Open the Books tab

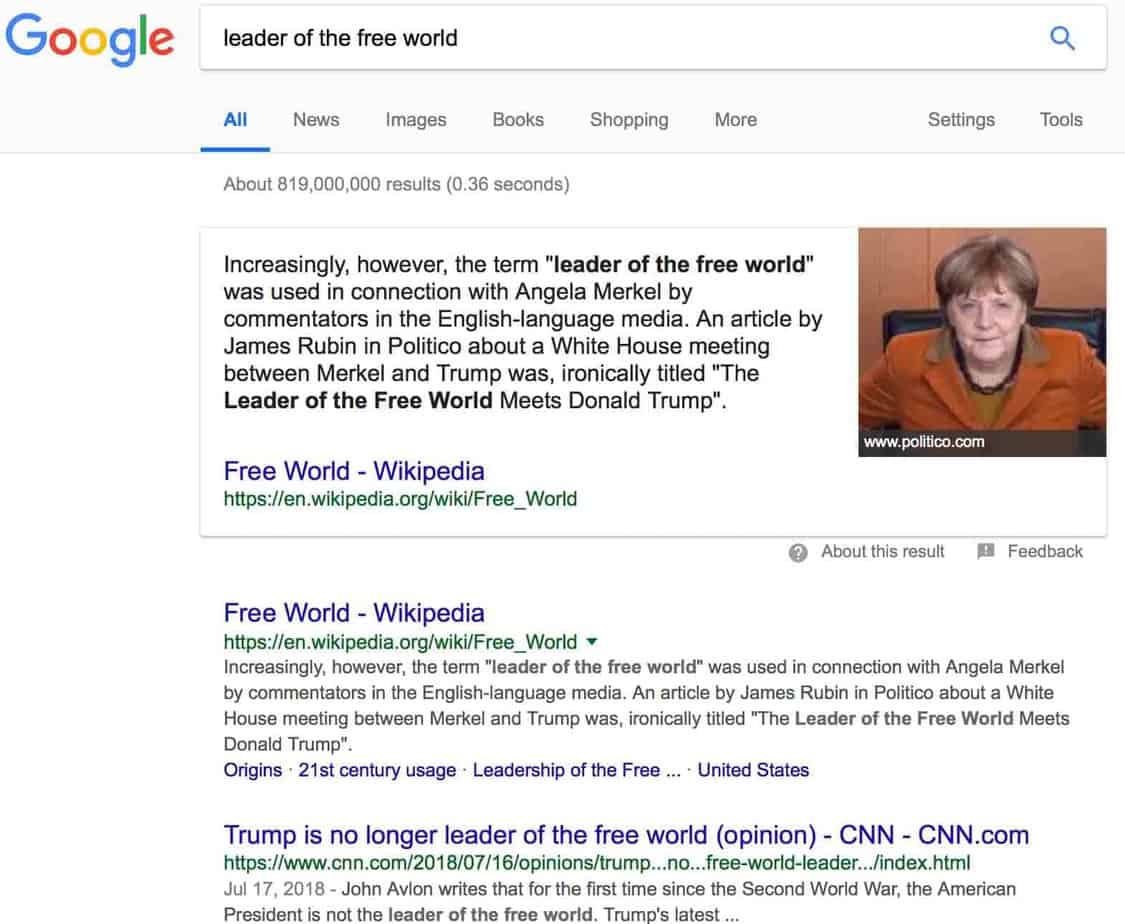tap(518, 120)
